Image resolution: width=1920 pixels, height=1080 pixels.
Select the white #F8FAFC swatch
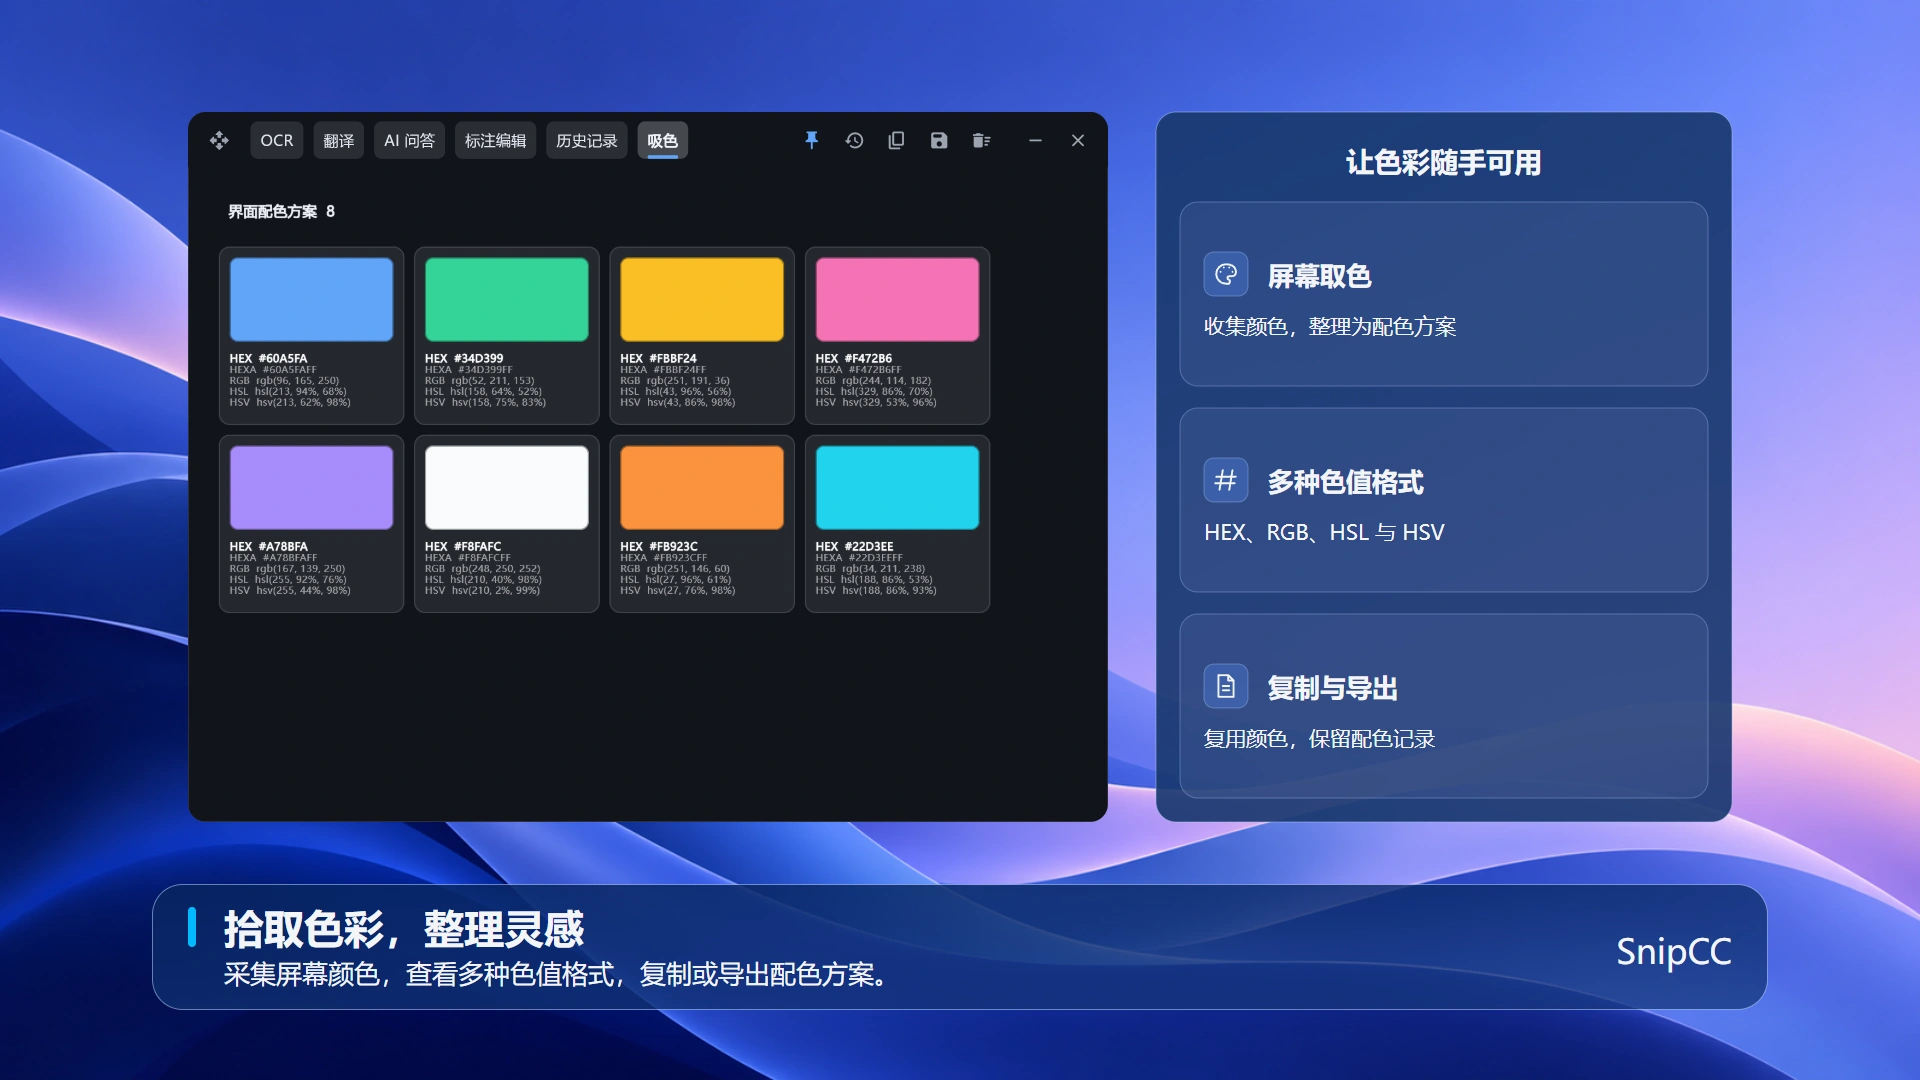(507, 487)
